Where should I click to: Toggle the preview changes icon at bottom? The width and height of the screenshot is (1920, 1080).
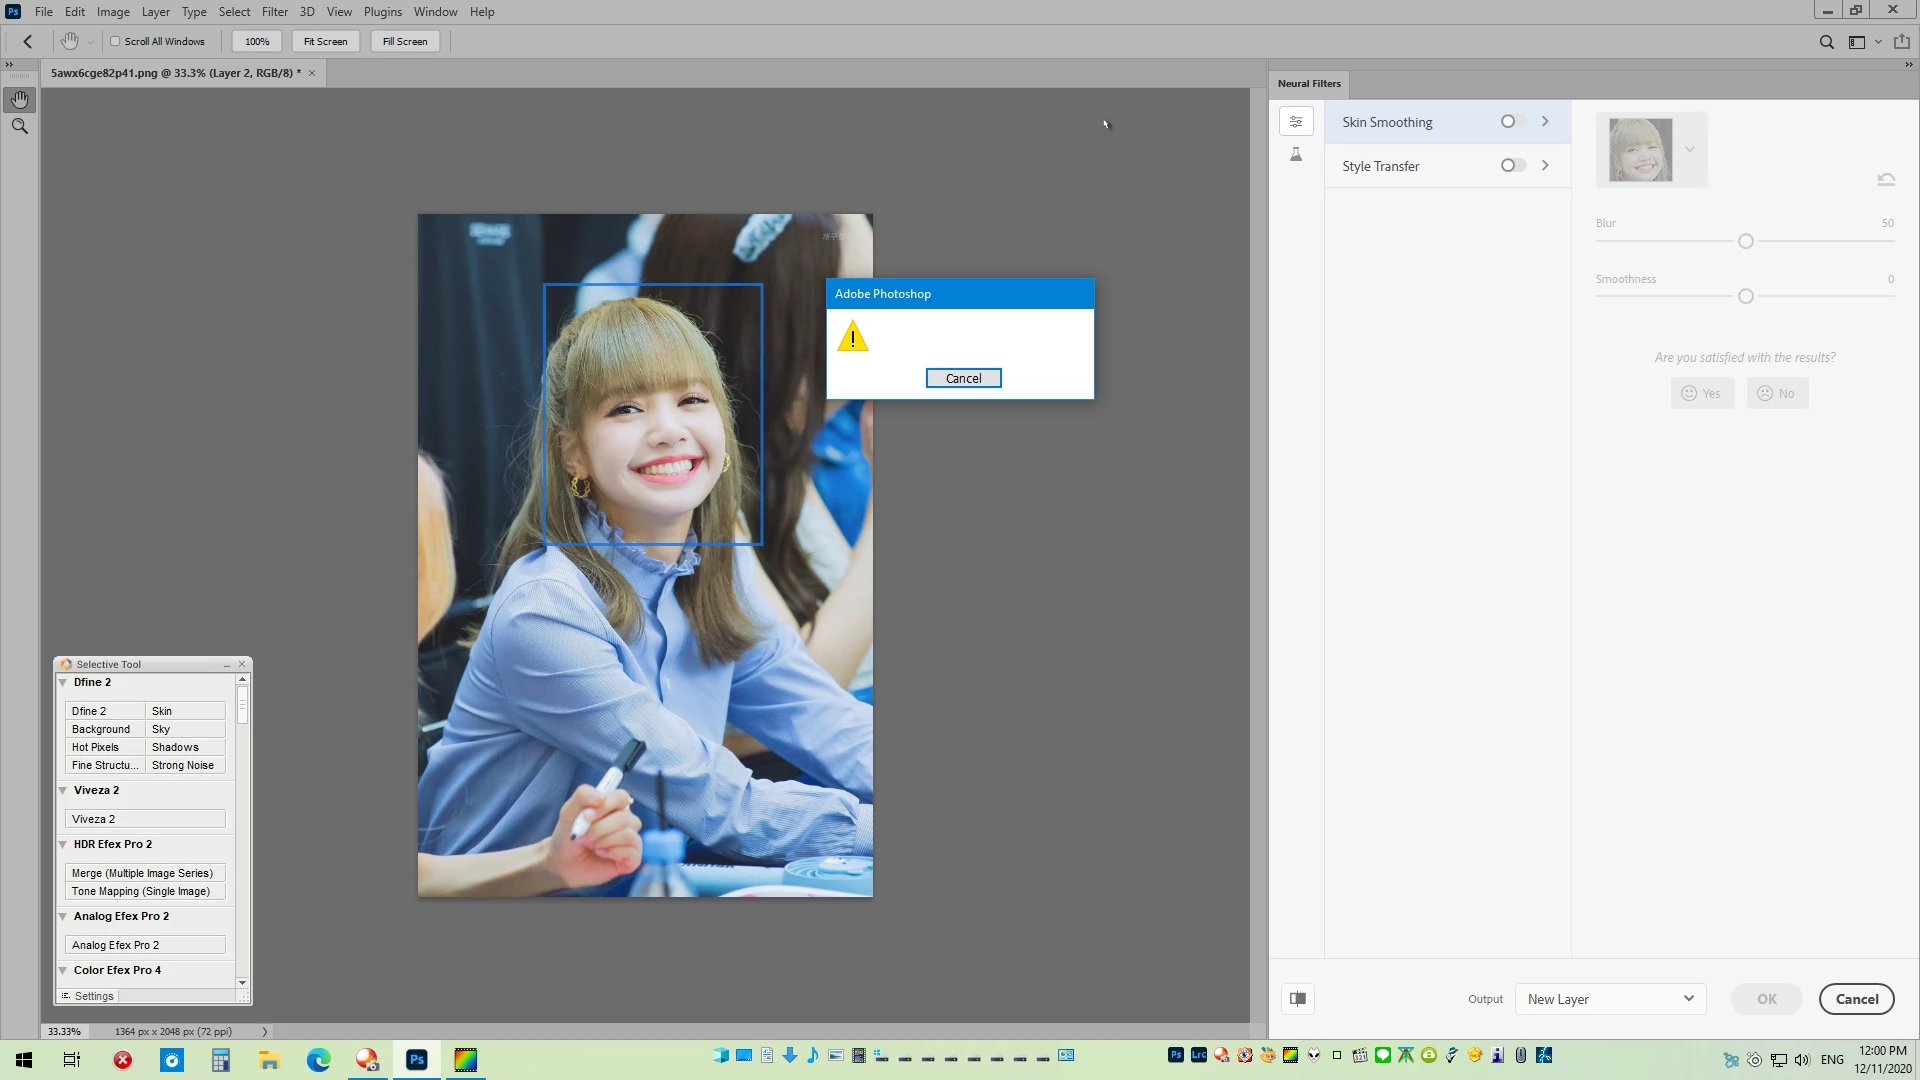[1298, 998]
